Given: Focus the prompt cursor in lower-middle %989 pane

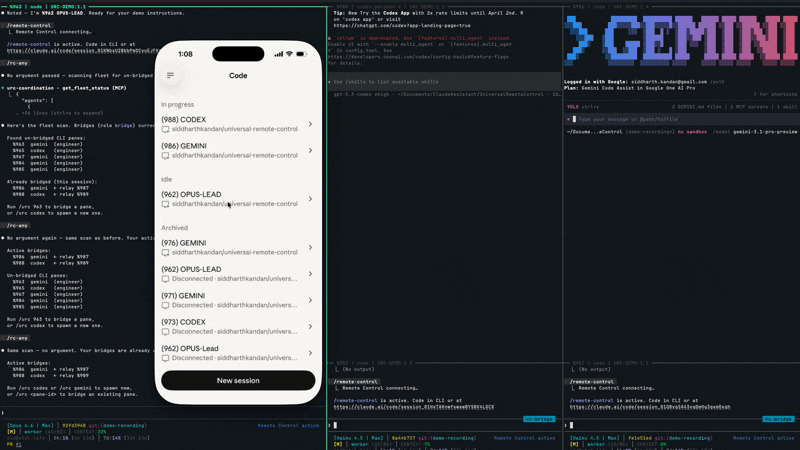Looking at the screenshot, I should coord(335,425).
